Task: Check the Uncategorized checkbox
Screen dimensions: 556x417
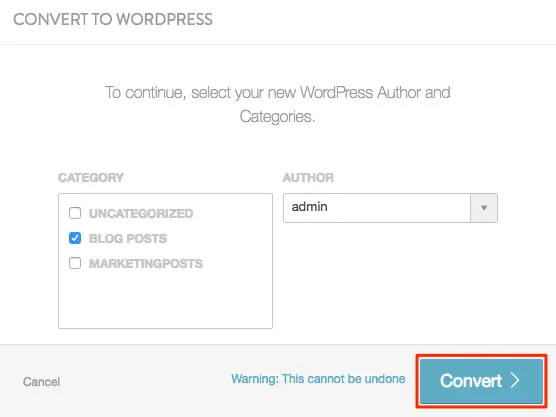Action: [x=75, y=213]
